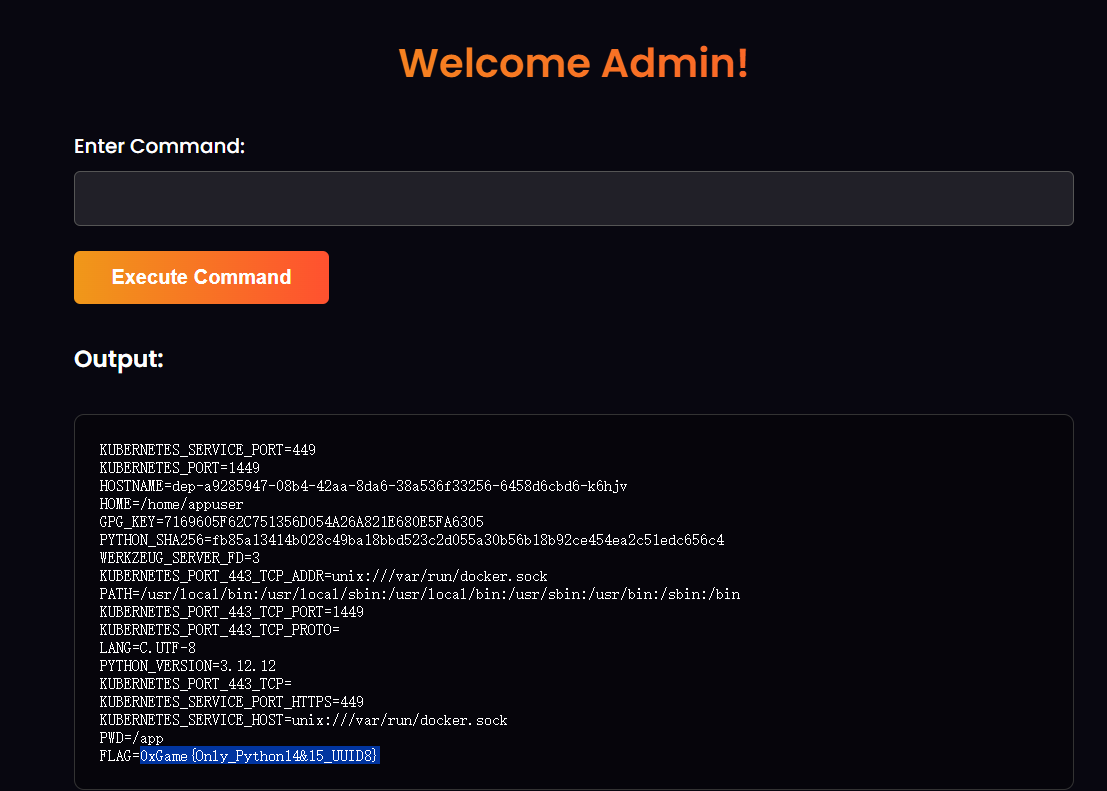Click the HOME=/home/appuser line
This screenshot has width=1107, height=791.
[171, 504]
